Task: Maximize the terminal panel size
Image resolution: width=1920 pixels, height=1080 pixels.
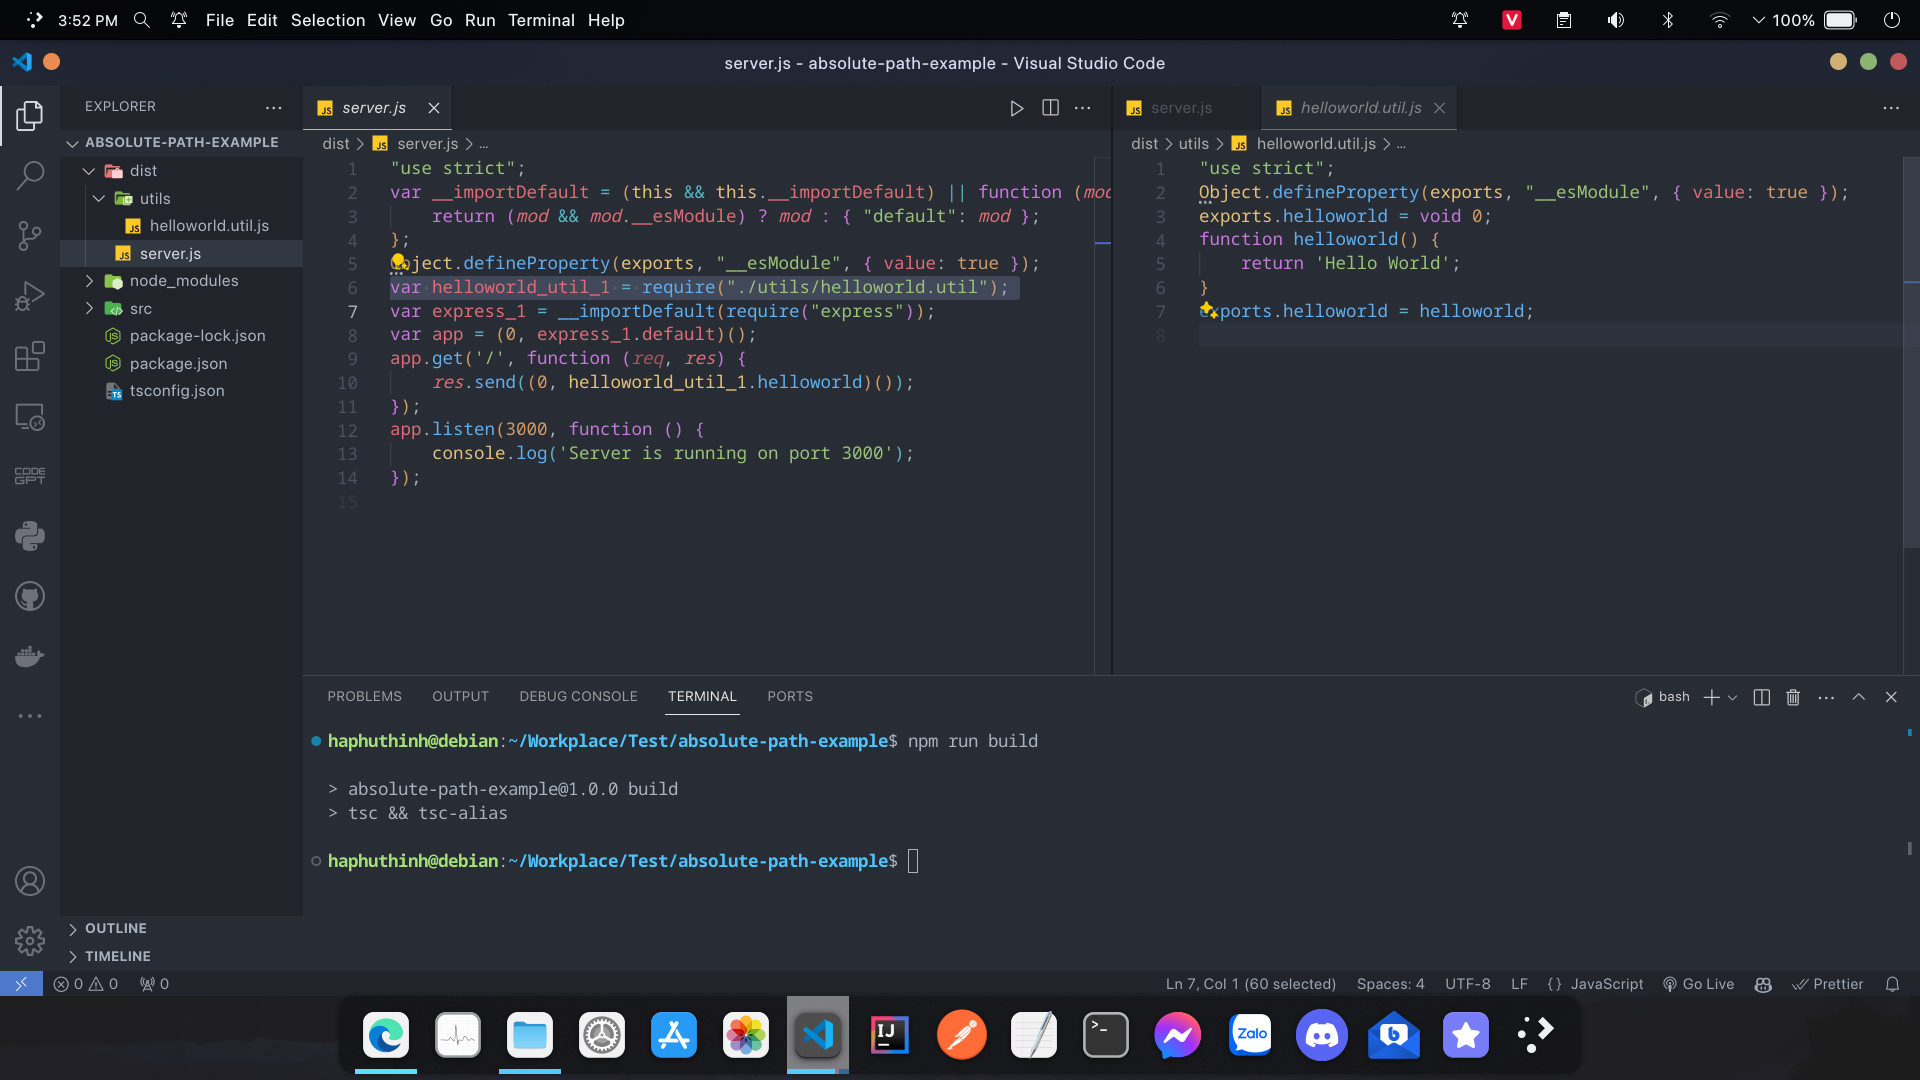Action: pos(1859,697)
